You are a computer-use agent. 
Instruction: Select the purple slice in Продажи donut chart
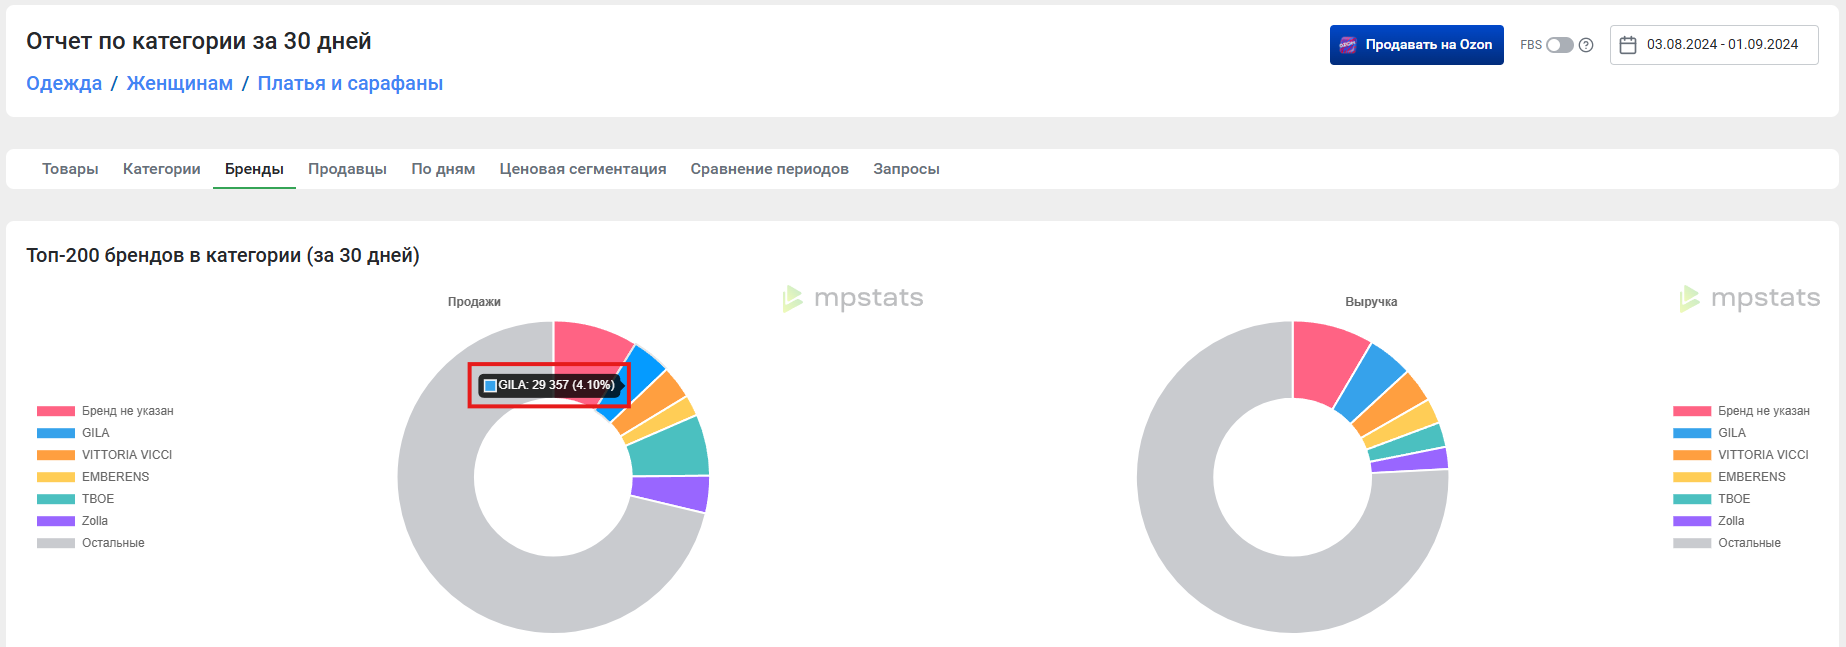[x=670, y=493]
